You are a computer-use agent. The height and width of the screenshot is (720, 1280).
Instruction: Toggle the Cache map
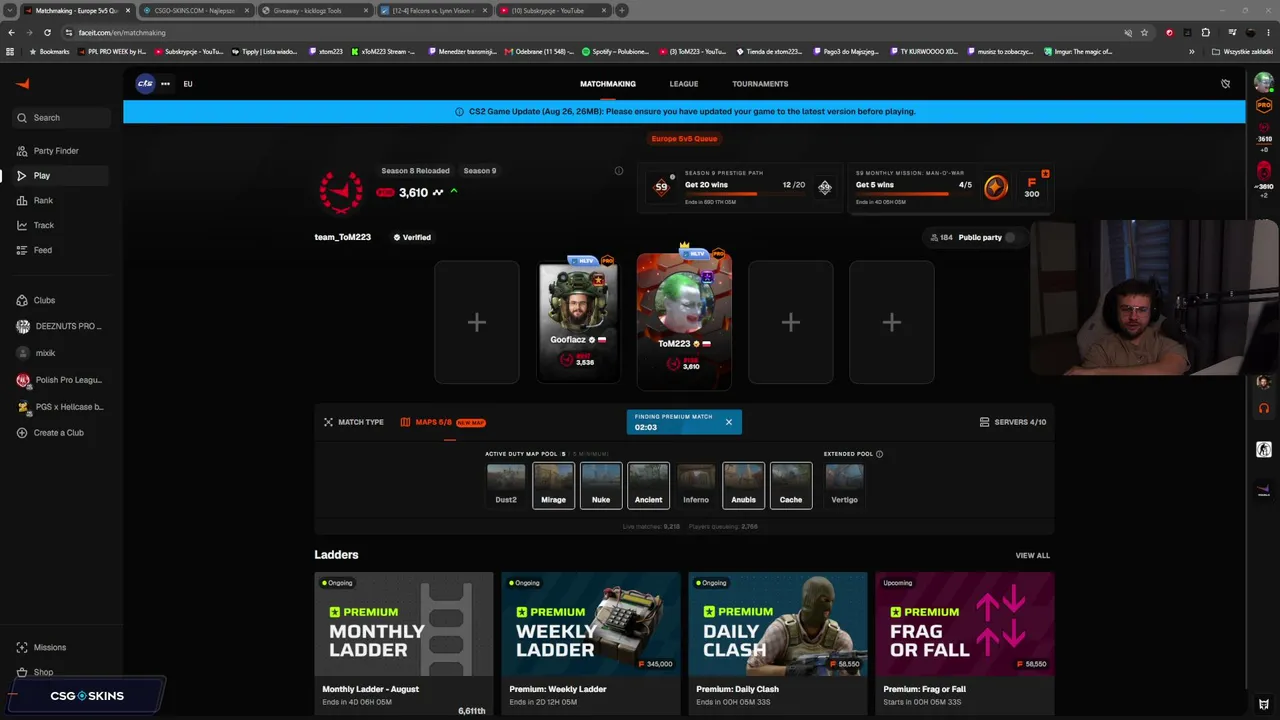(791, 485)
